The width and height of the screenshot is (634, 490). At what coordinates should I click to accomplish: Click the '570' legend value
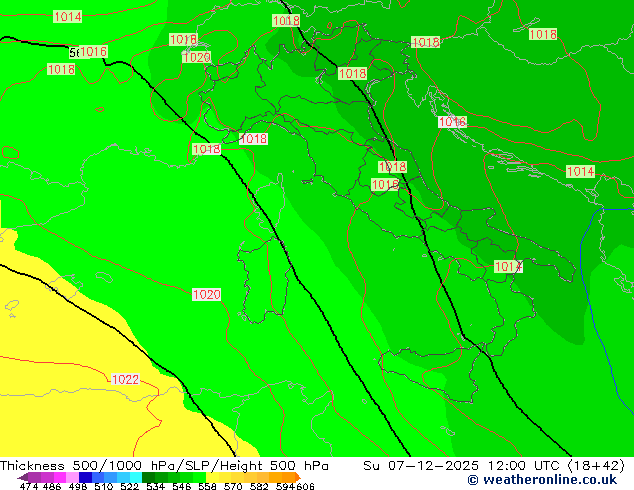click(x=233, y=486)
